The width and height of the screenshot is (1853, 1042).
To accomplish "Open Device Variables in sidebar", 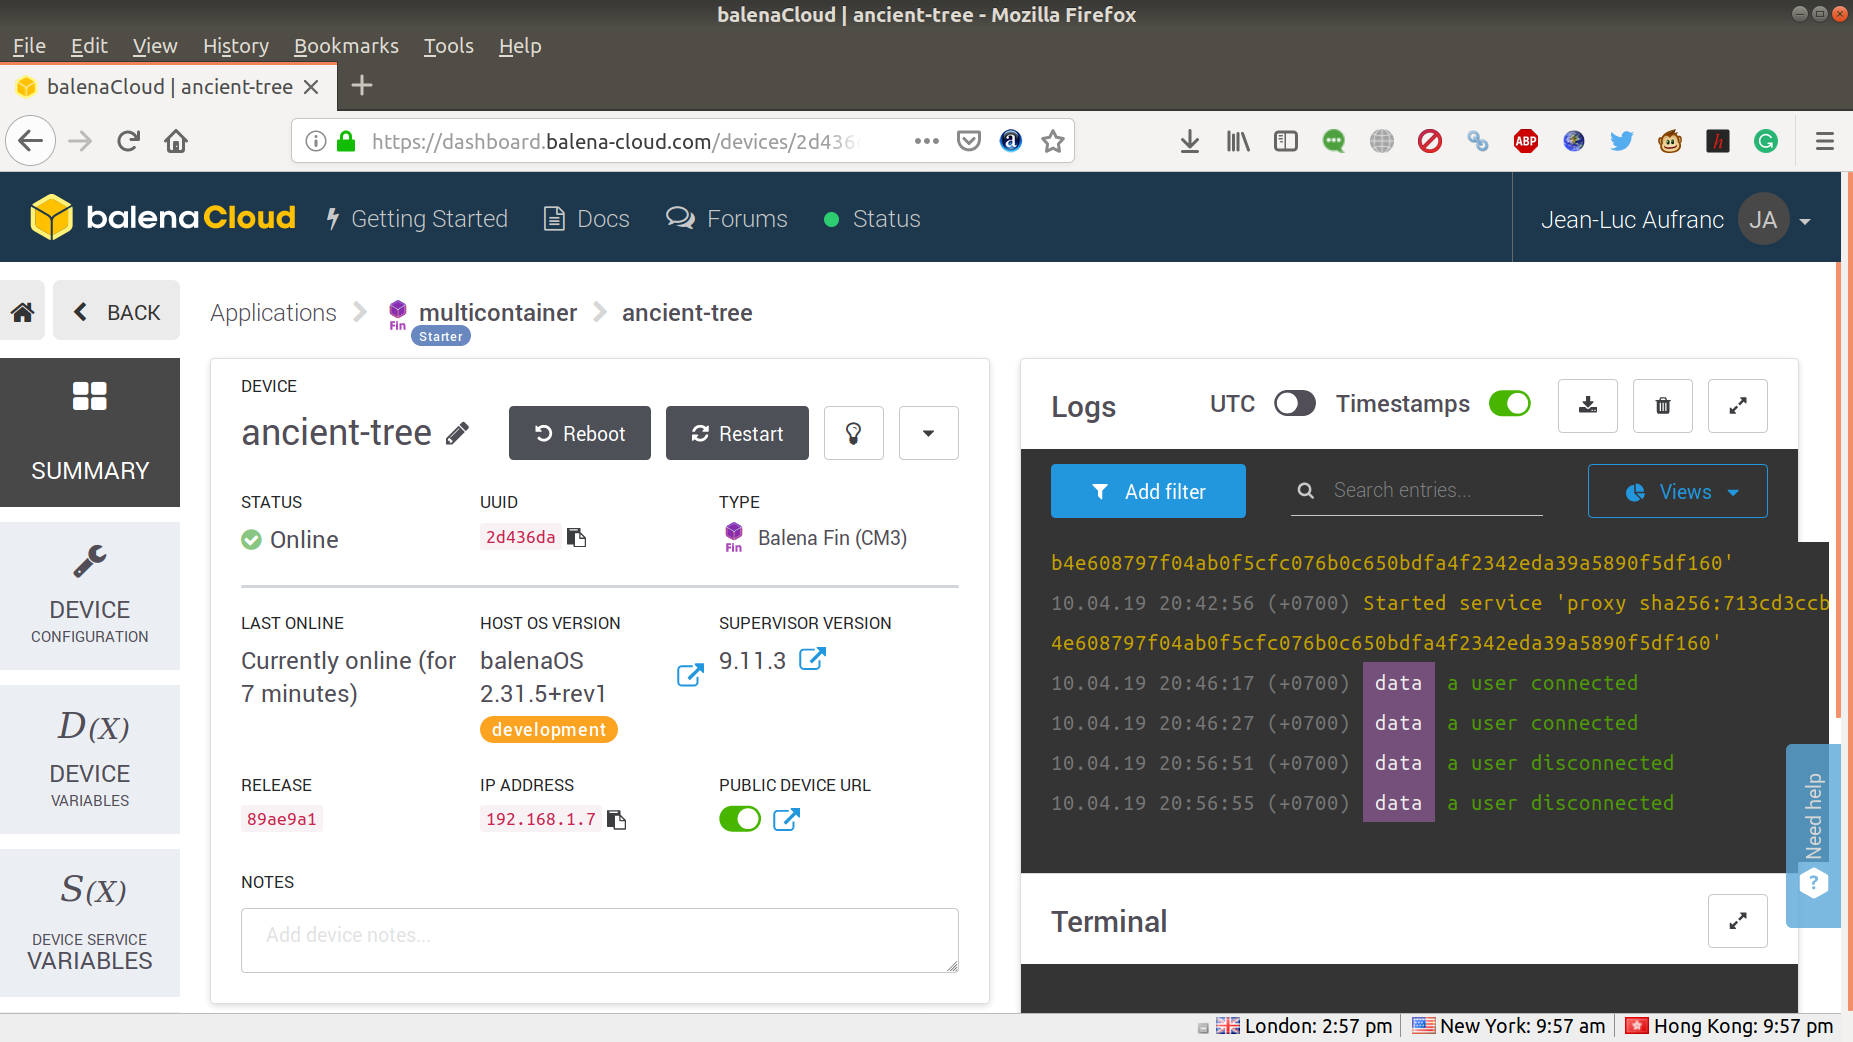I will 90,759.
